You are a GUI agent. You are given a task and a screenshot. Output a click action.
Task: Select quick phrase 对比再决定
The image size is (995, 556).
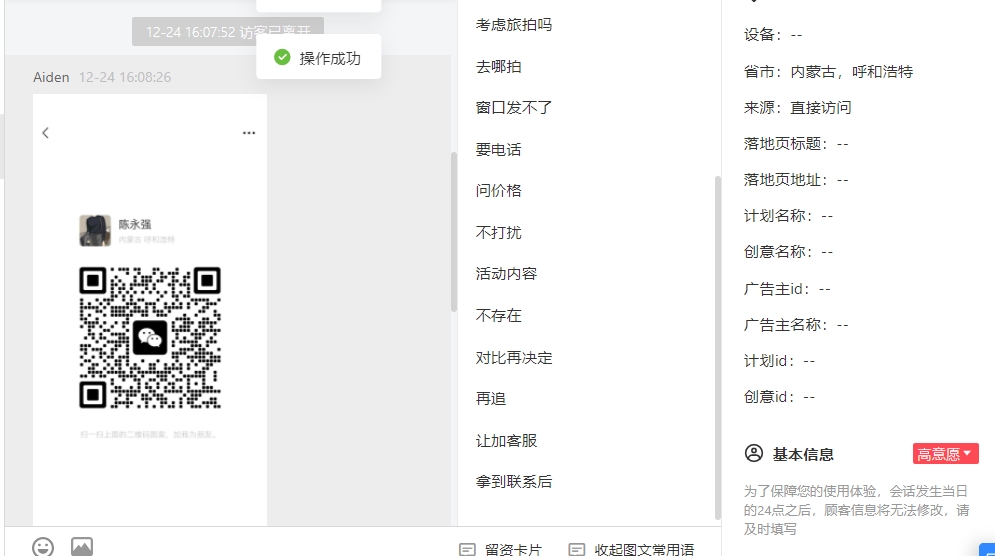click(x=514, y=357)
